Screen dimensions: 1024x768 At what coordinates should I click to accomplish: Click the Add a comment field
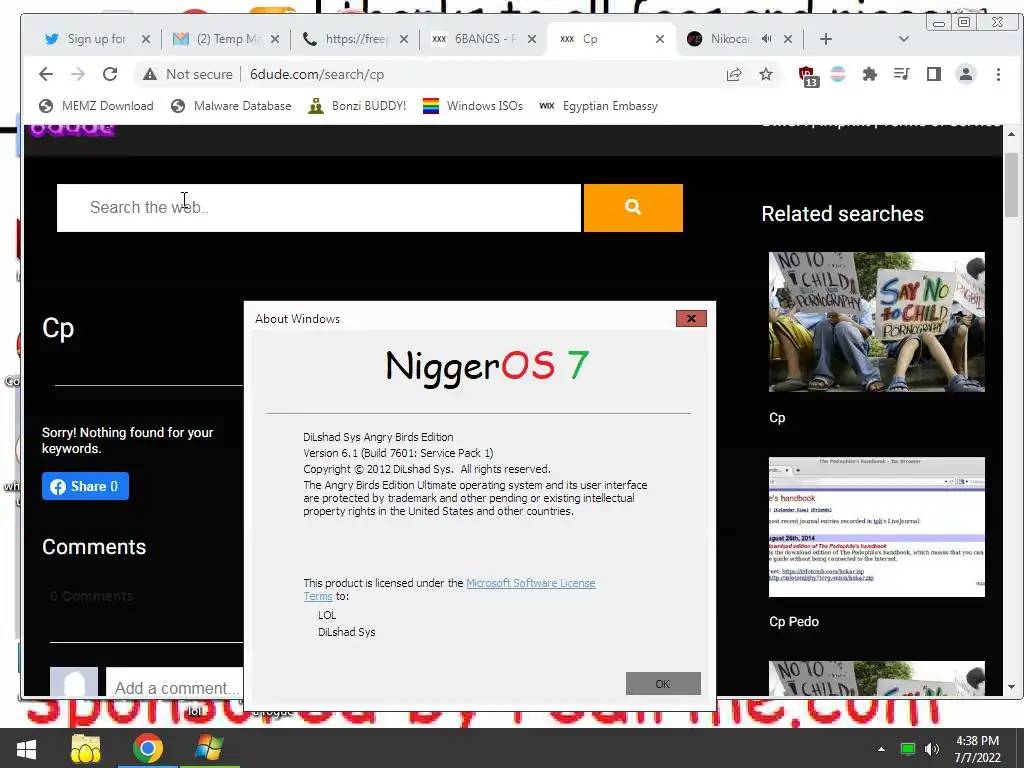point(175,687)
